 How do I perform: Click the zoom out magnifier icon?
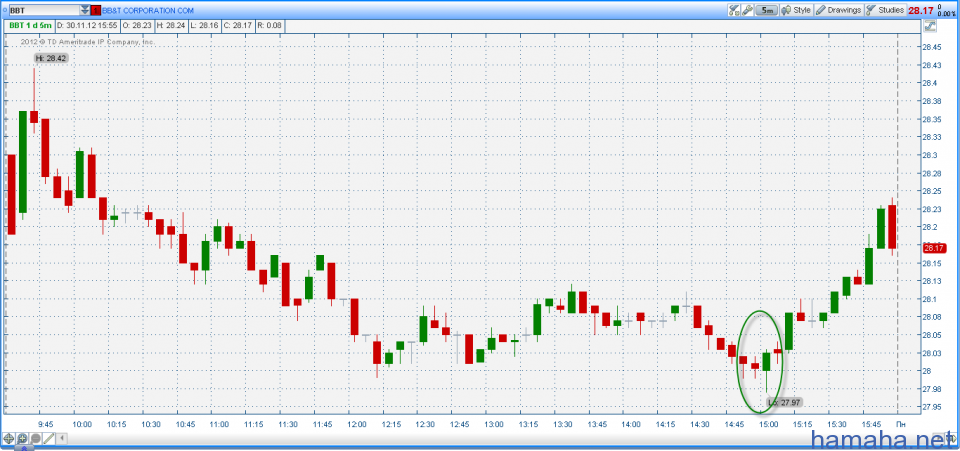pos(35,438)
